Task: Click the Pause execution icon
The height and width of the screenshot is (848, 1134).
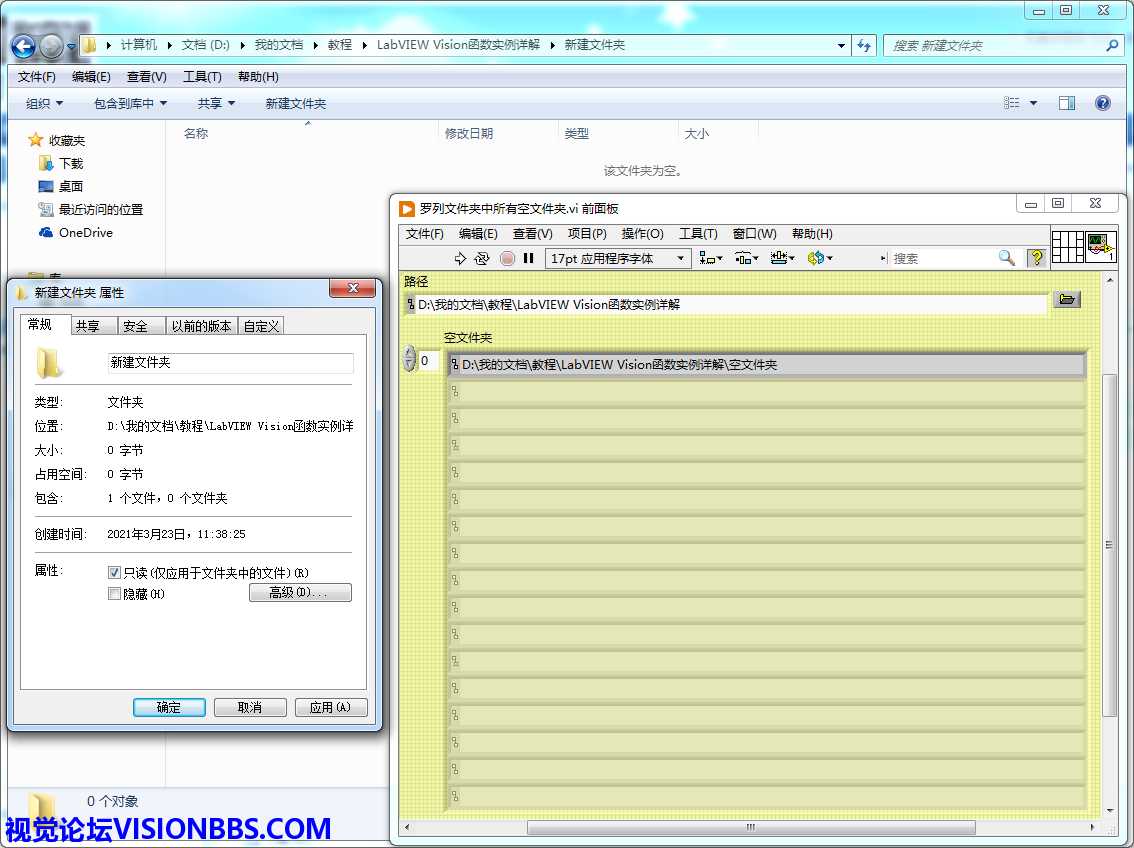Action: tap(529, 258)
